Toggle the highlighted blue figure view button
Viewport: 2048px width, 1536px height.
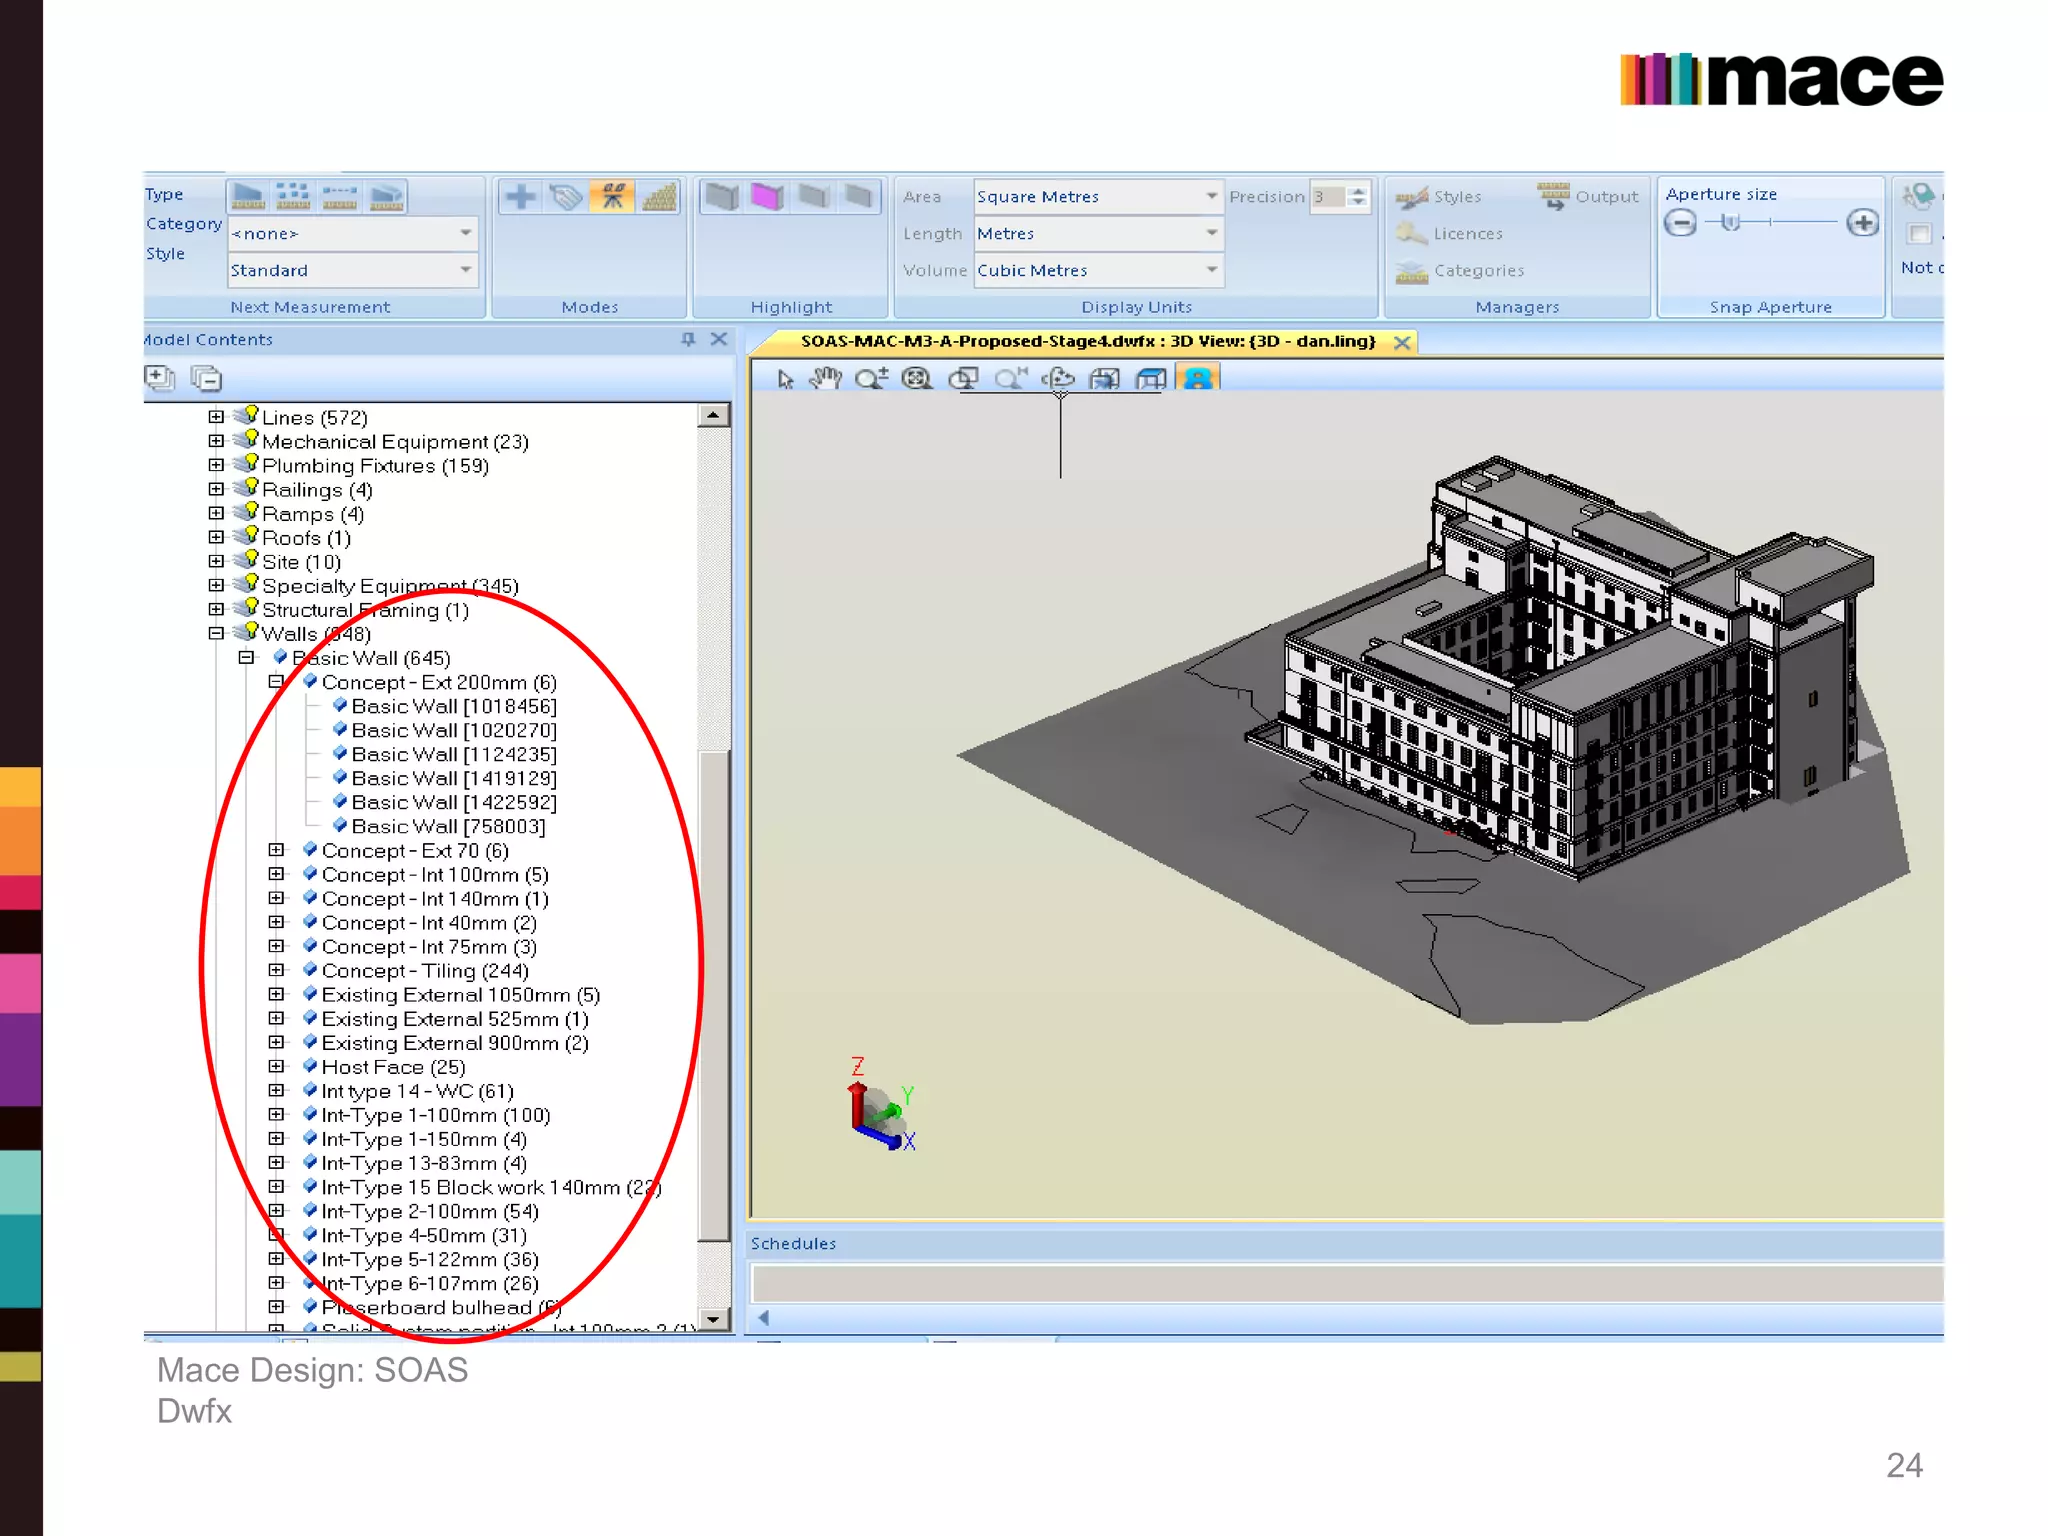[x=1197, y=379]
